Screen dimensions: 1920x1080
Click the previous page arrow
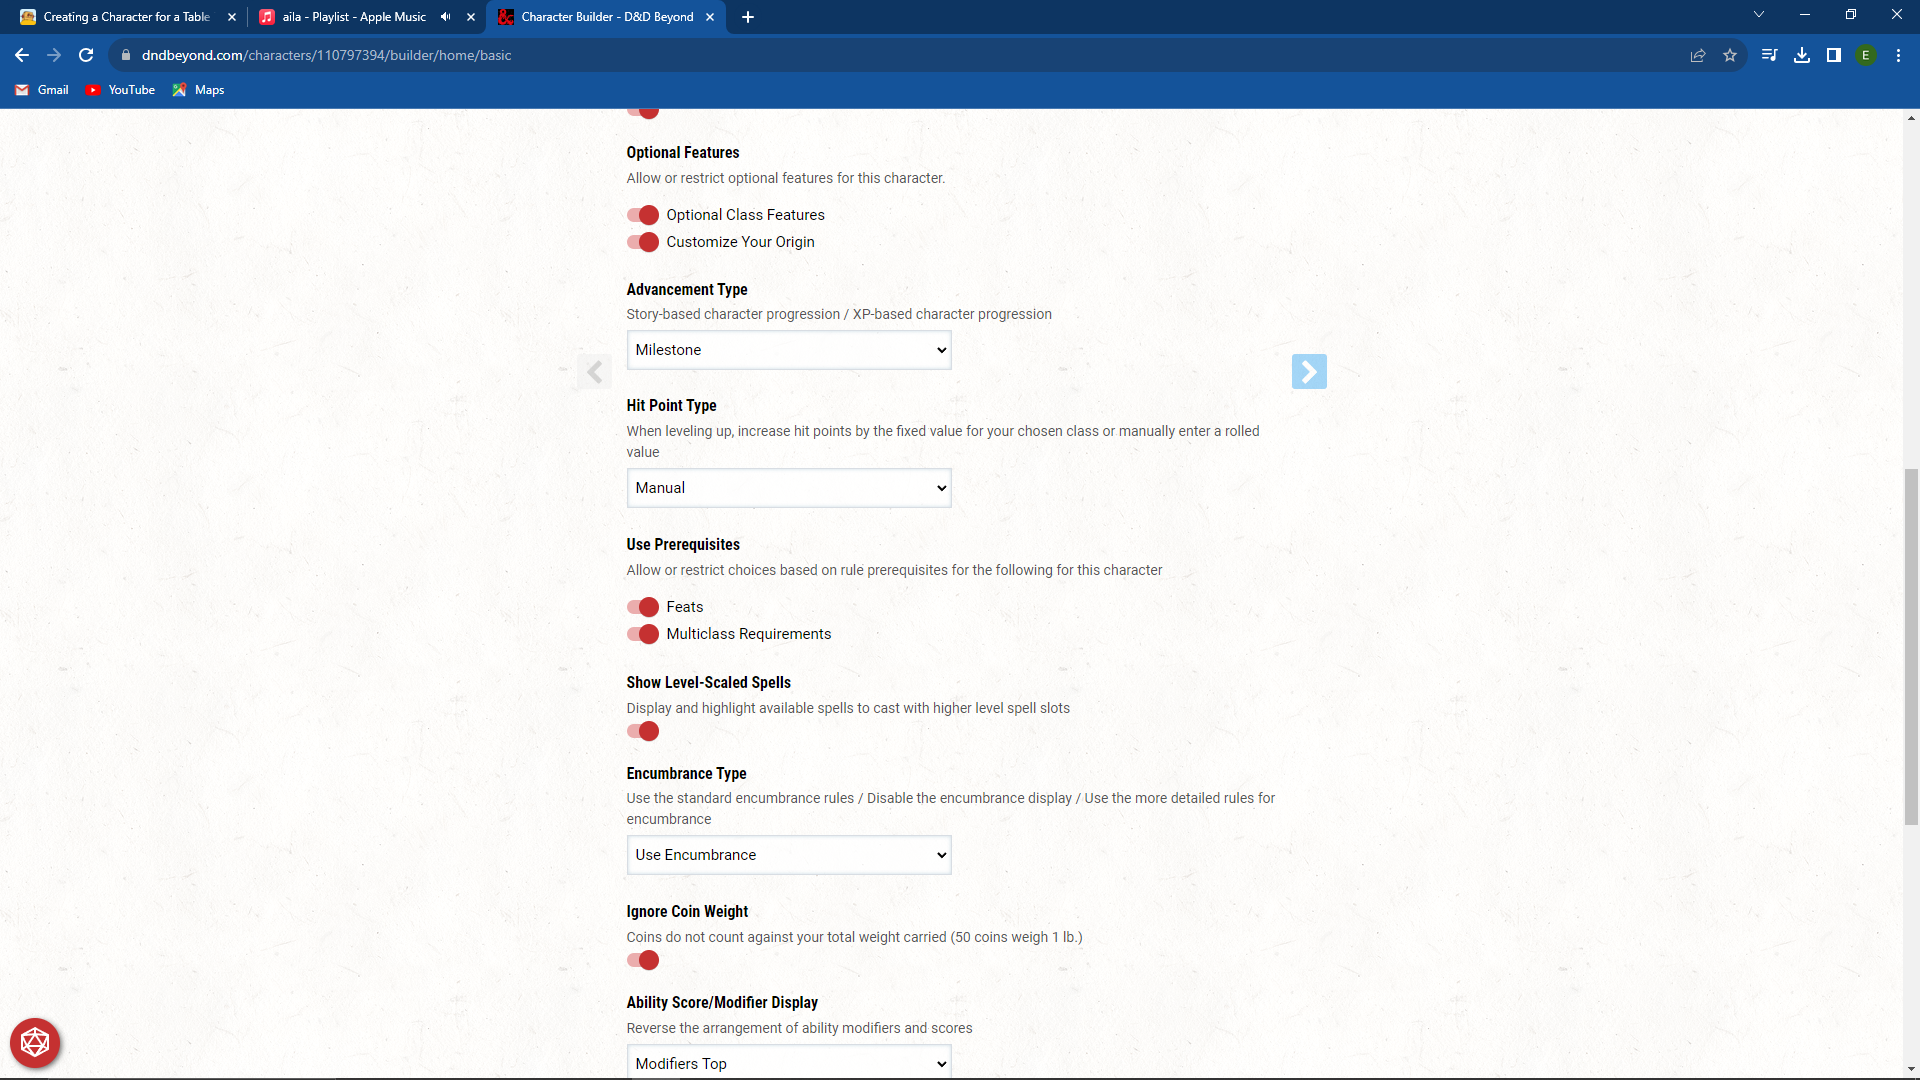(x=594, y=371)
